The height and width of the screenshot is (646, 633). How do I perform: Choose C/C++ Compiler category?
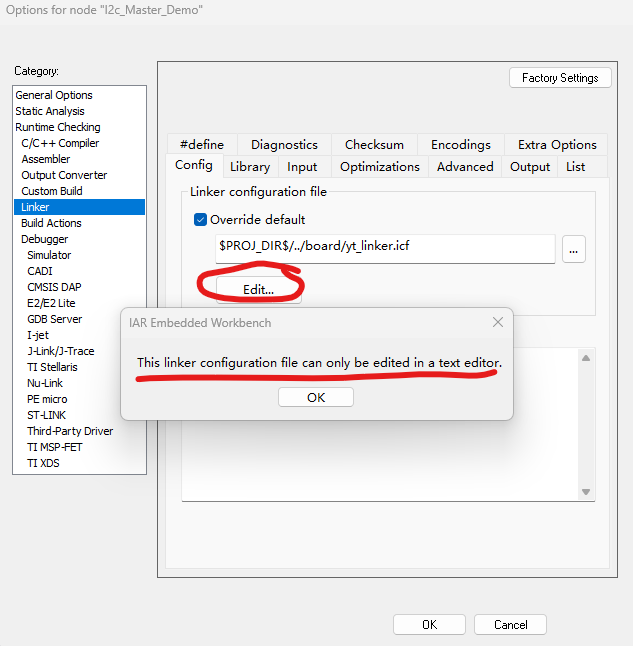click(60, 143)
